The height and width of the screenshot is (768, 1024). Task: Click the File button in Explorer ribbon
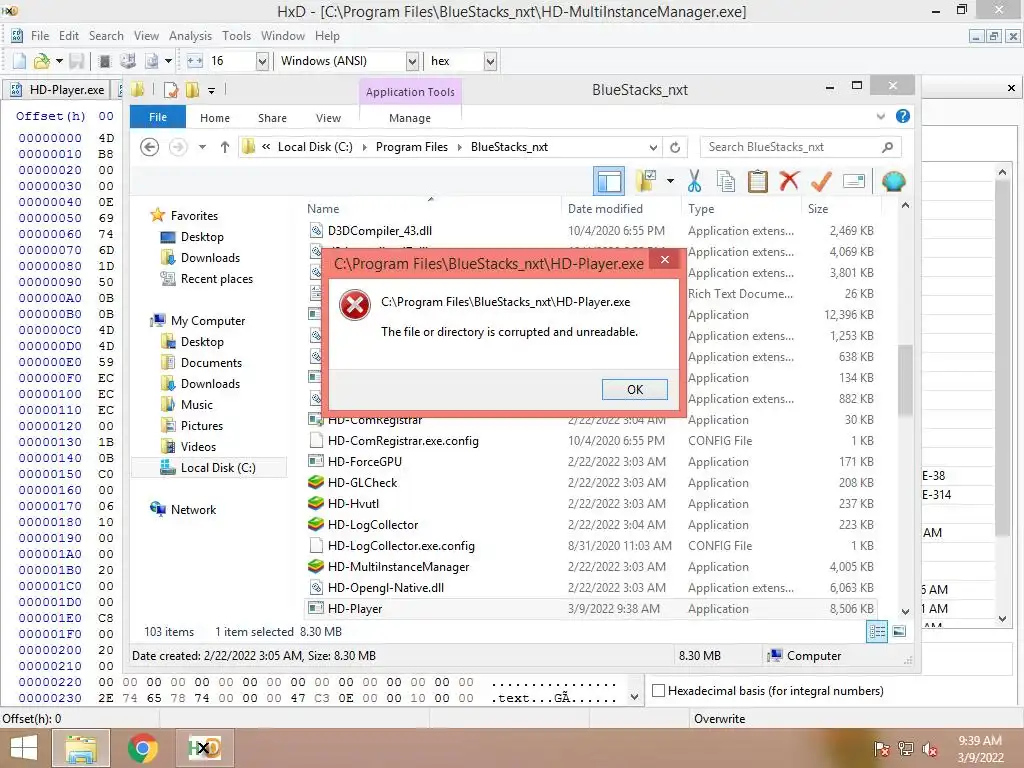[x=157, y=118]
